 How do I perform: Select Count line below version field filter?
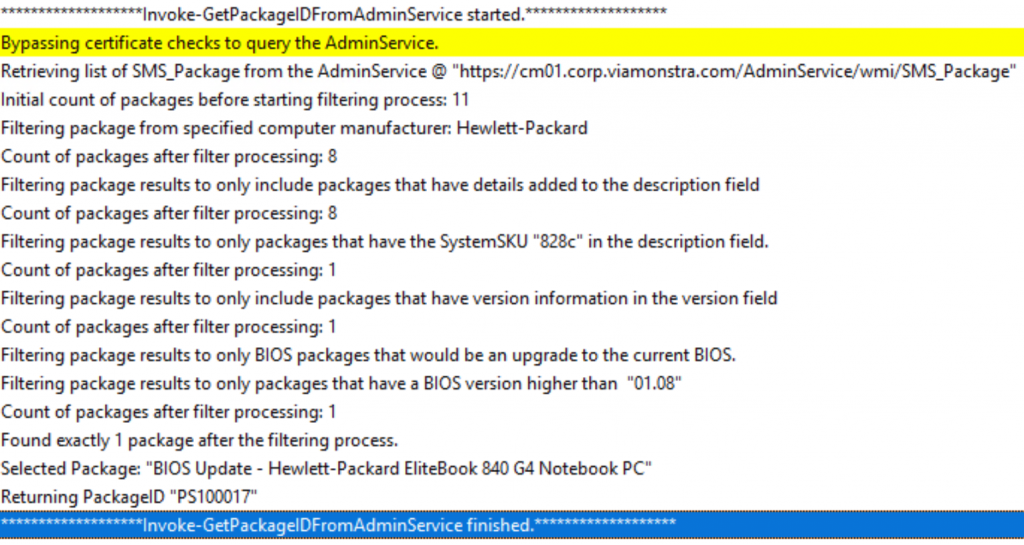[x=512, y=326]
